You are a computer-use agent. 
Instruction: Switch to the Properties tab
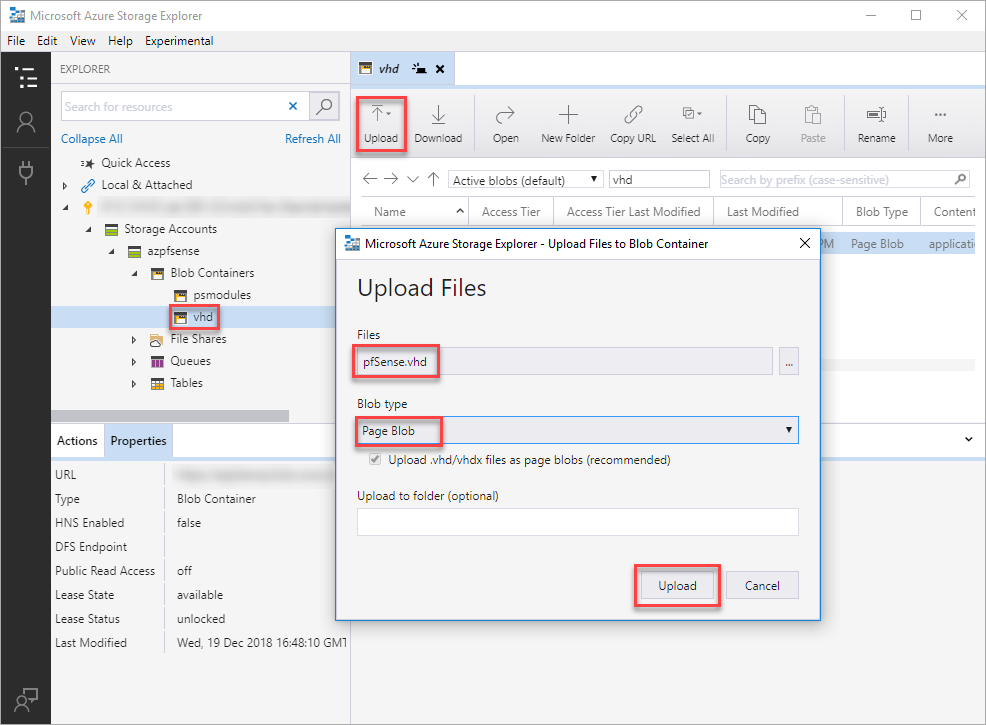click(x=138, y=441)
